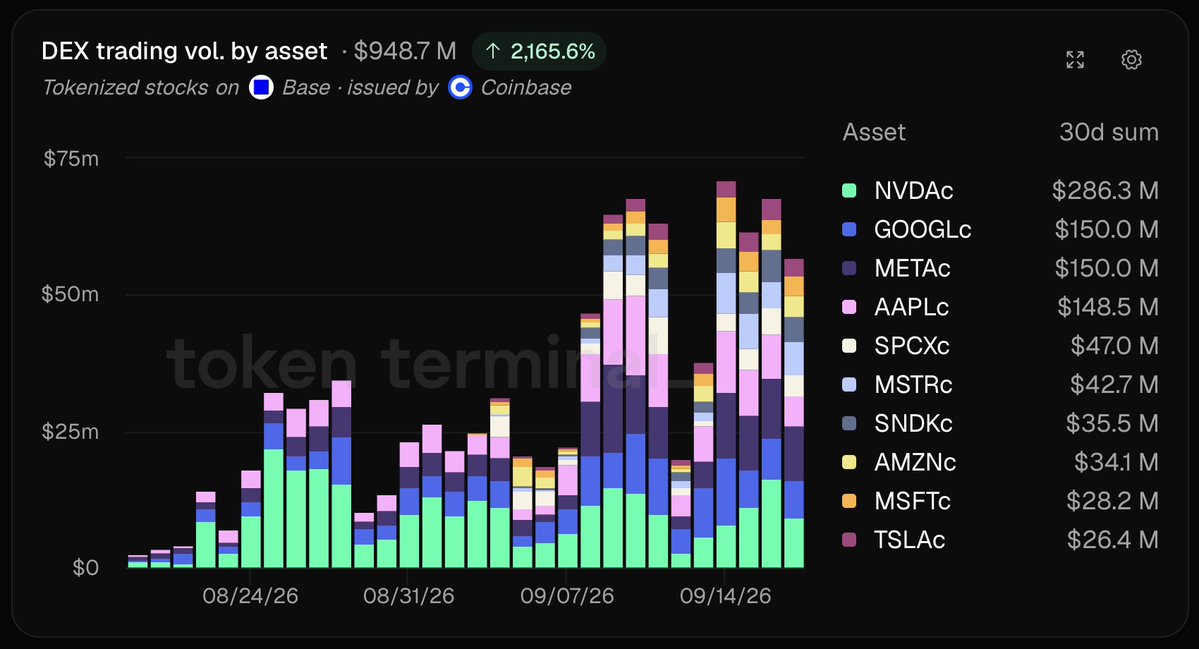The height and width of the screenshot is (649, 1199).
Task: Click the 08/24/26 x-axis date label
Action: click(x=250, y=596)
